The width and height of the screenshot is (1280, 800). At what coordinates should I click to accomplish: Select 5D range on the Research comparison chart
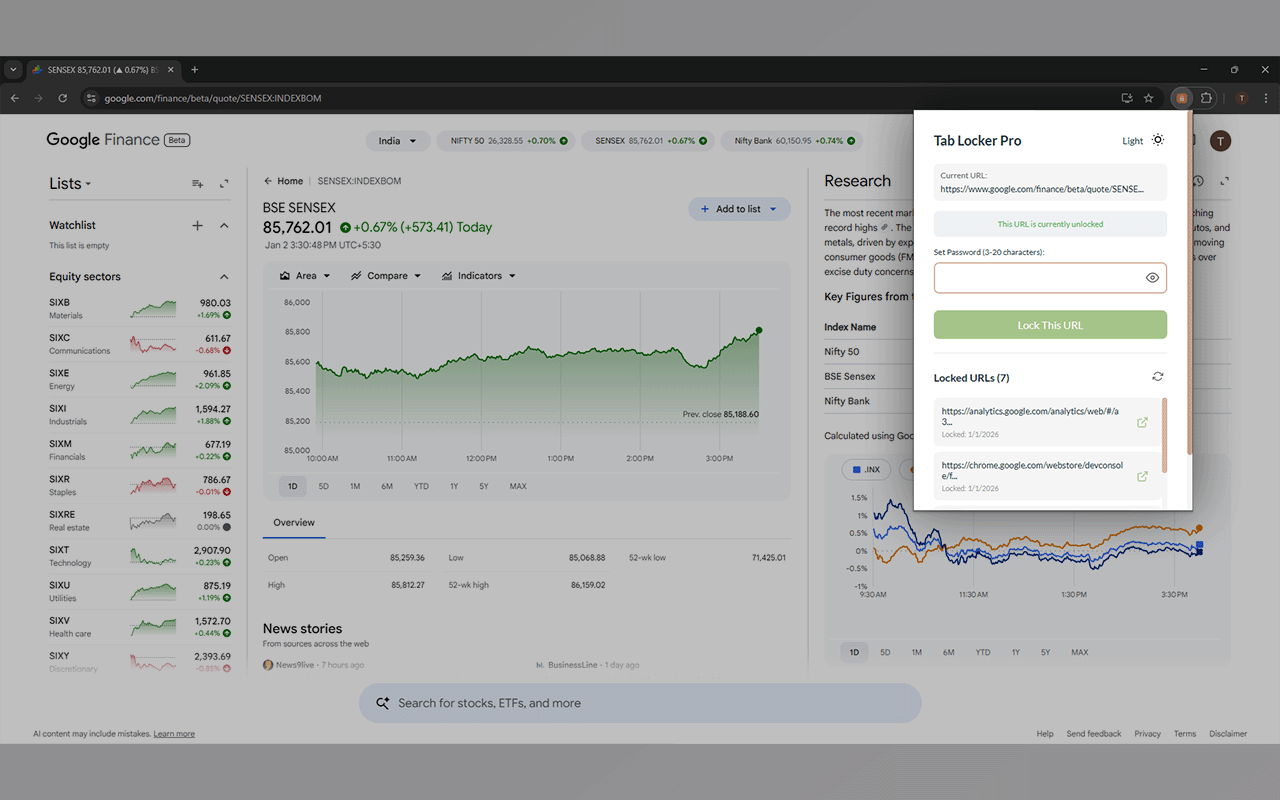point(885,653)
